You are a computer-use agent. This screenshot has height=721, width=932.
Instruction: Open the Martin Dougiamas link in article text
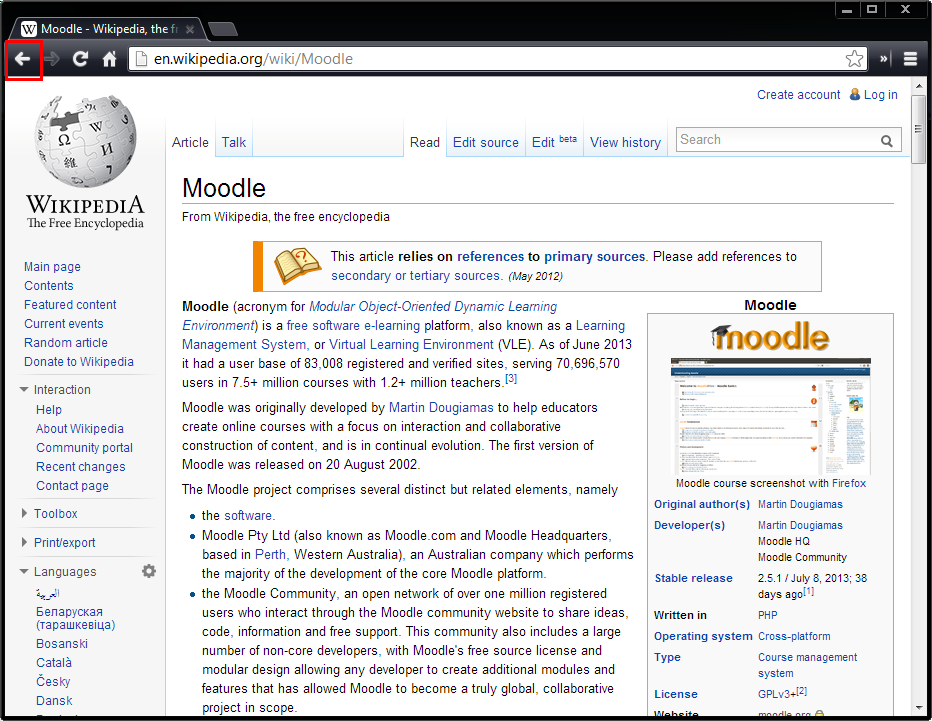tap(441, 408)
